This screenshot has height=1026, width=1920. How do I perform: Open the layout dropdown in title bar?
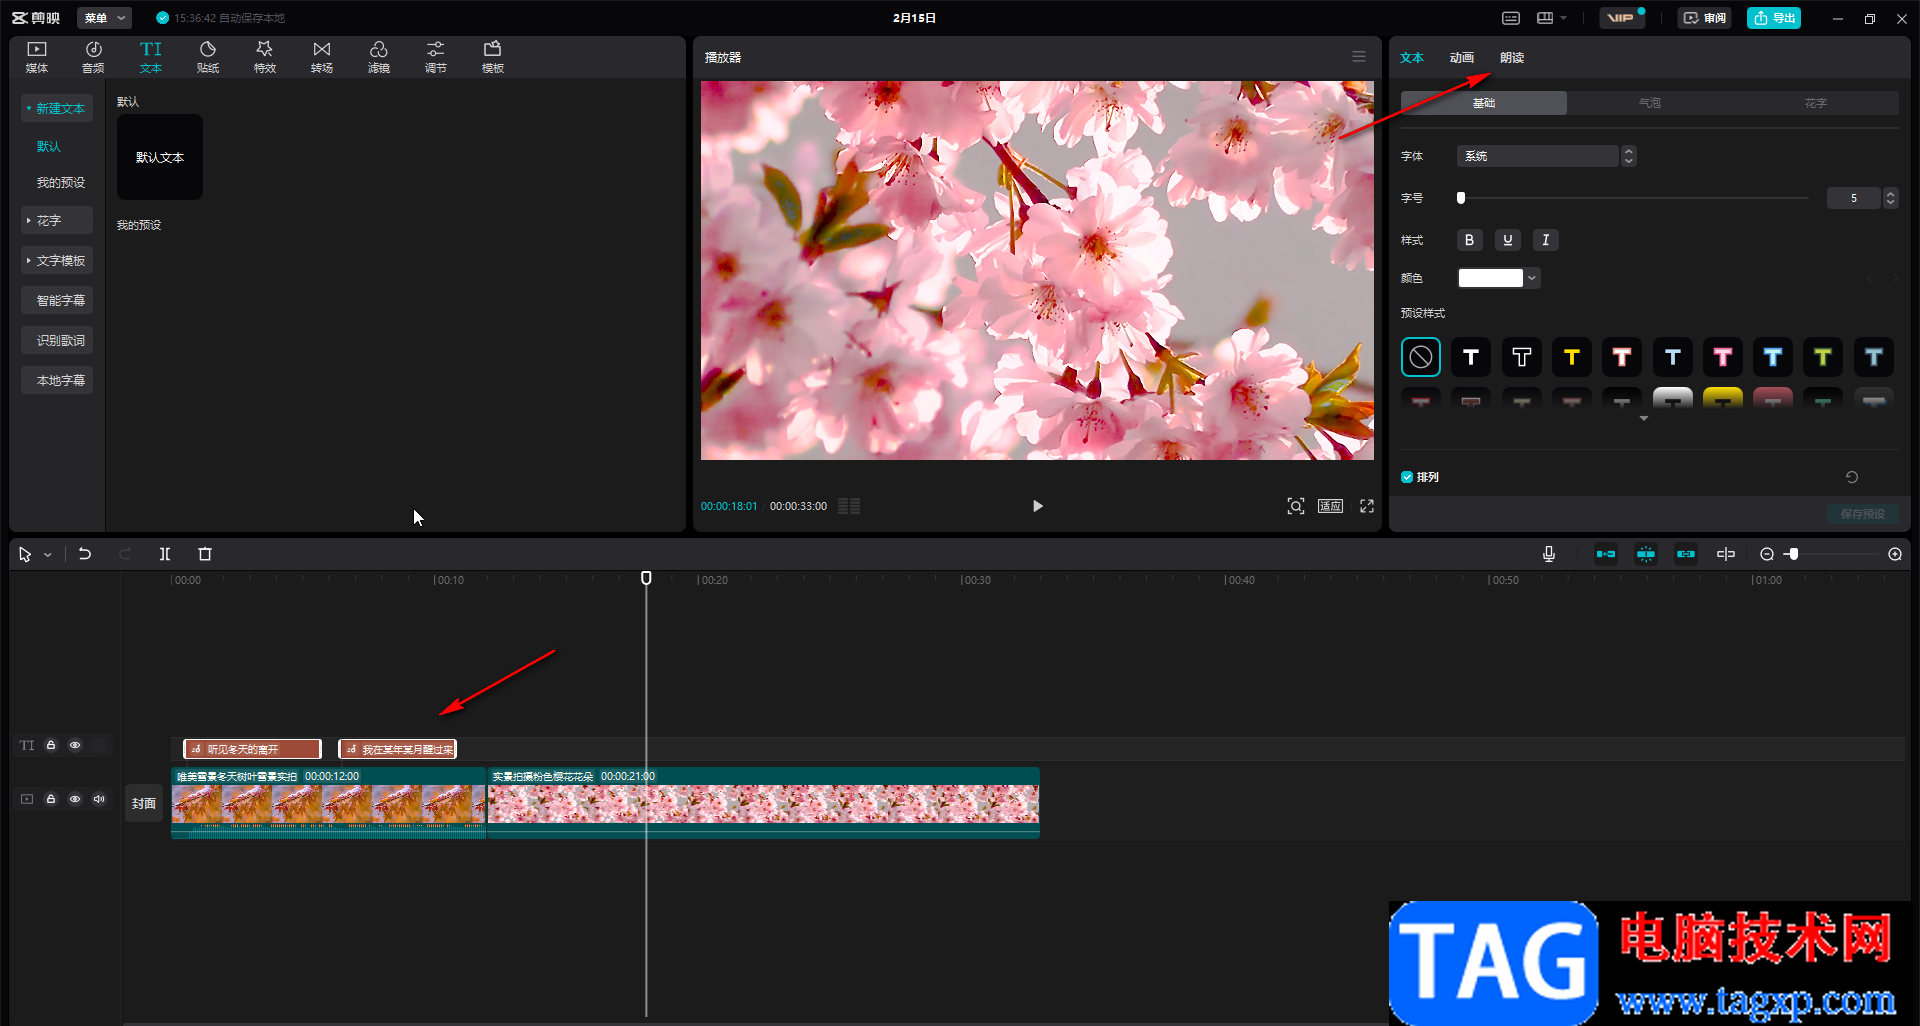coord(1551,18)
